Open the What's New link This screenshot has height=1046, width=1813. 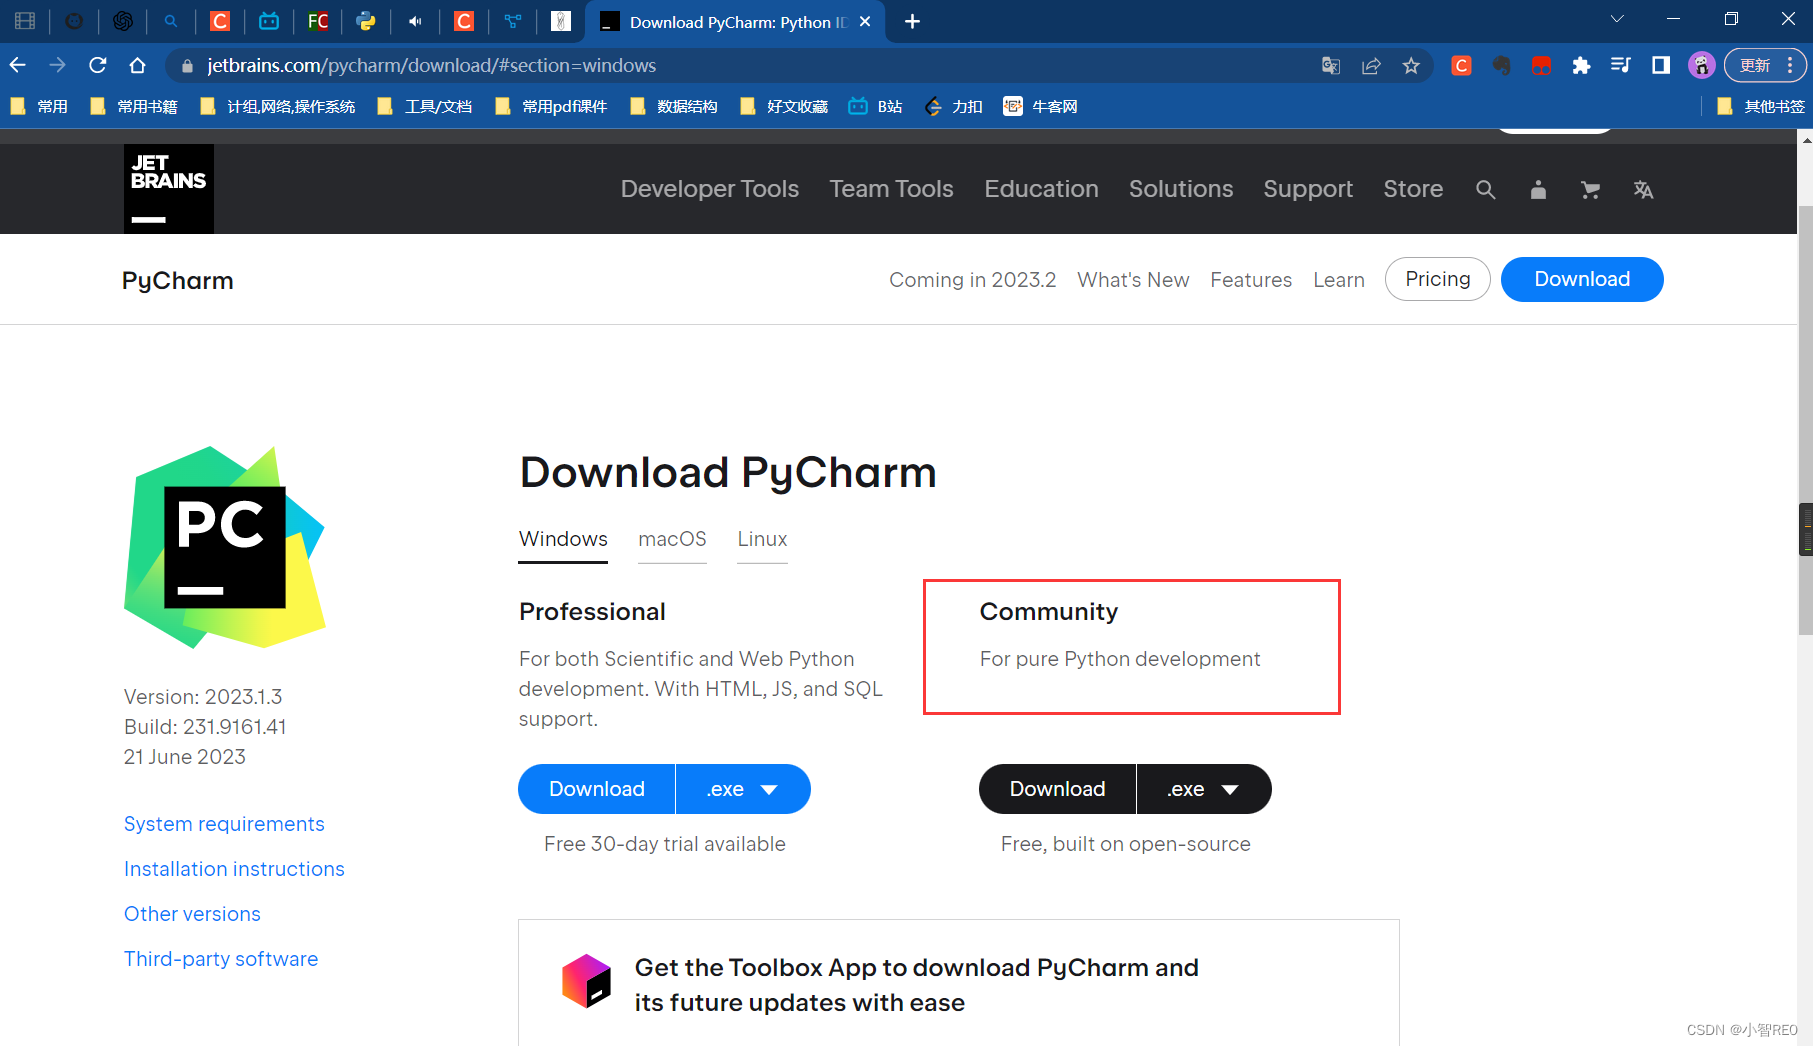pyautogui.click(x=1133, y=280)
